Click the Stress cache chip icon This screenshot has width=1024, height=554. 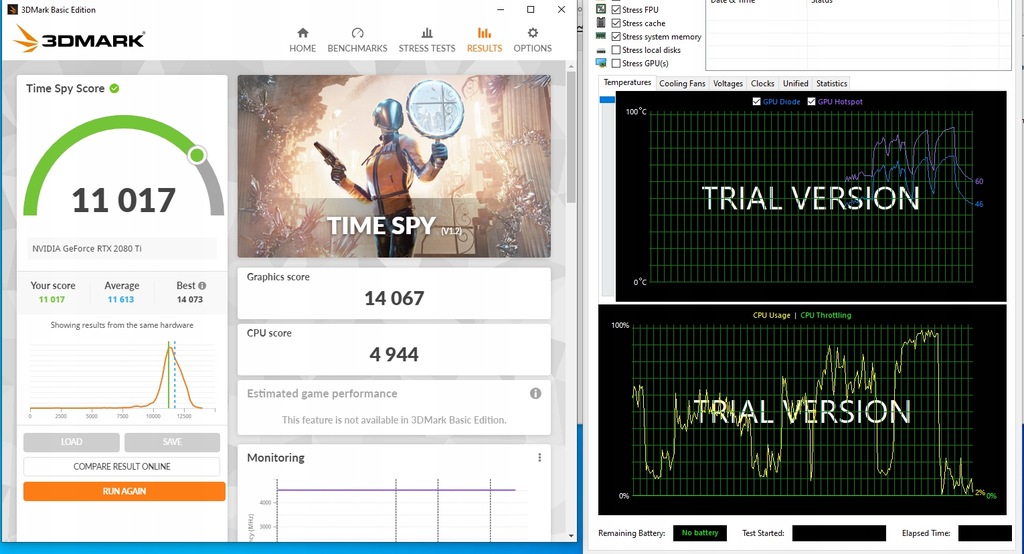(601, 23)
